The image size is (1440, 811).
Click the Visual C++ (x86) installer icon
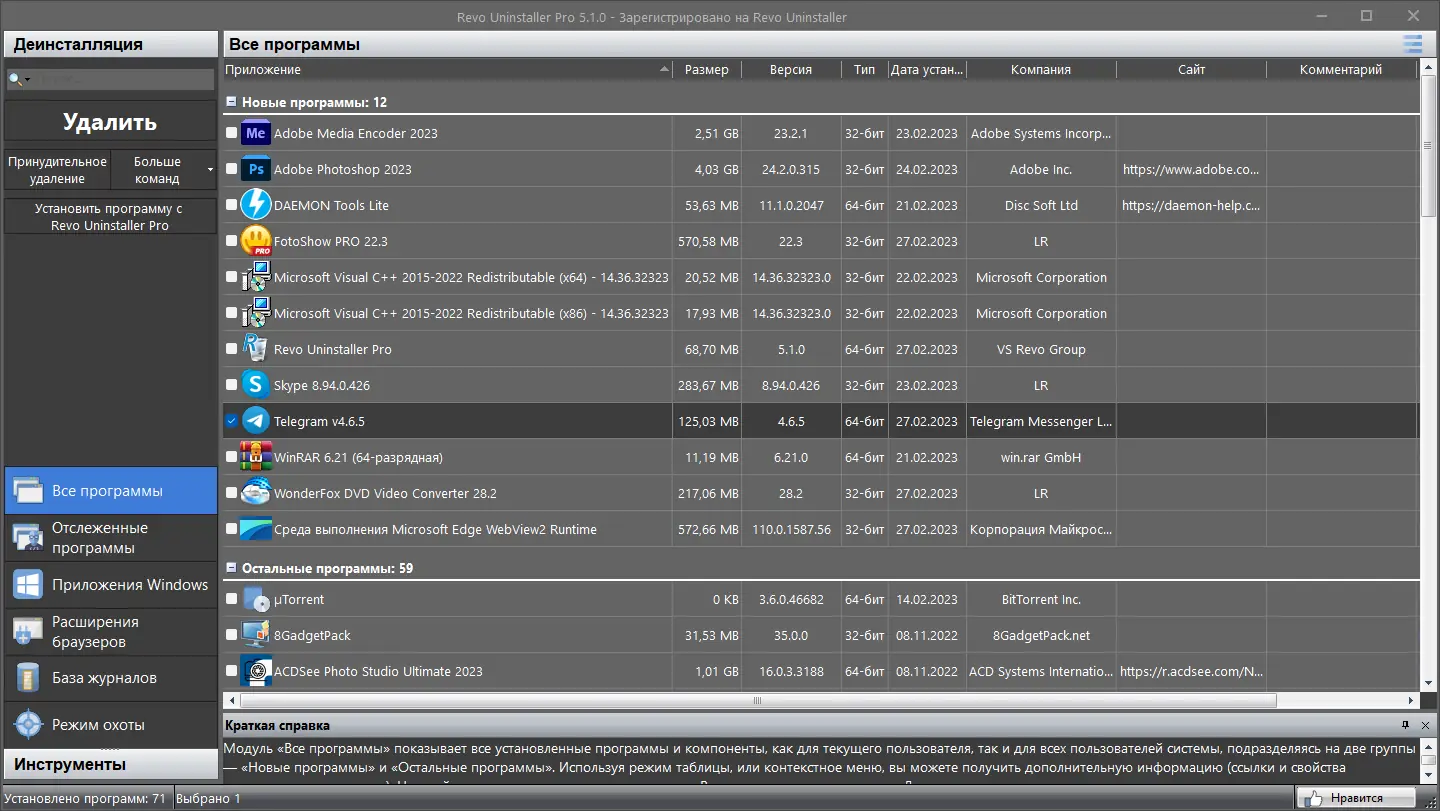(256, 313)
